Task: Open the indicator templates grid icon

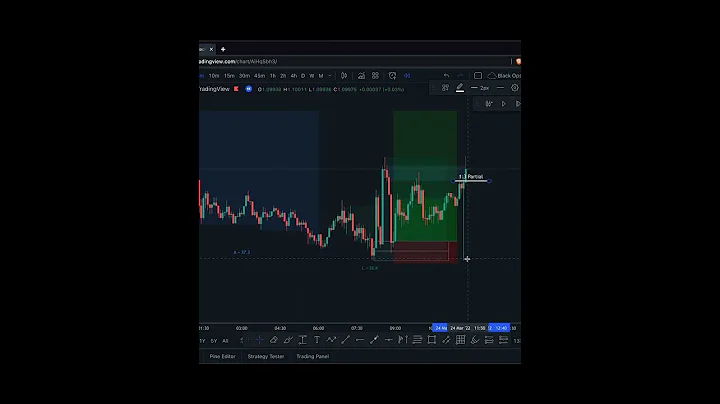Action: [375, 76]
